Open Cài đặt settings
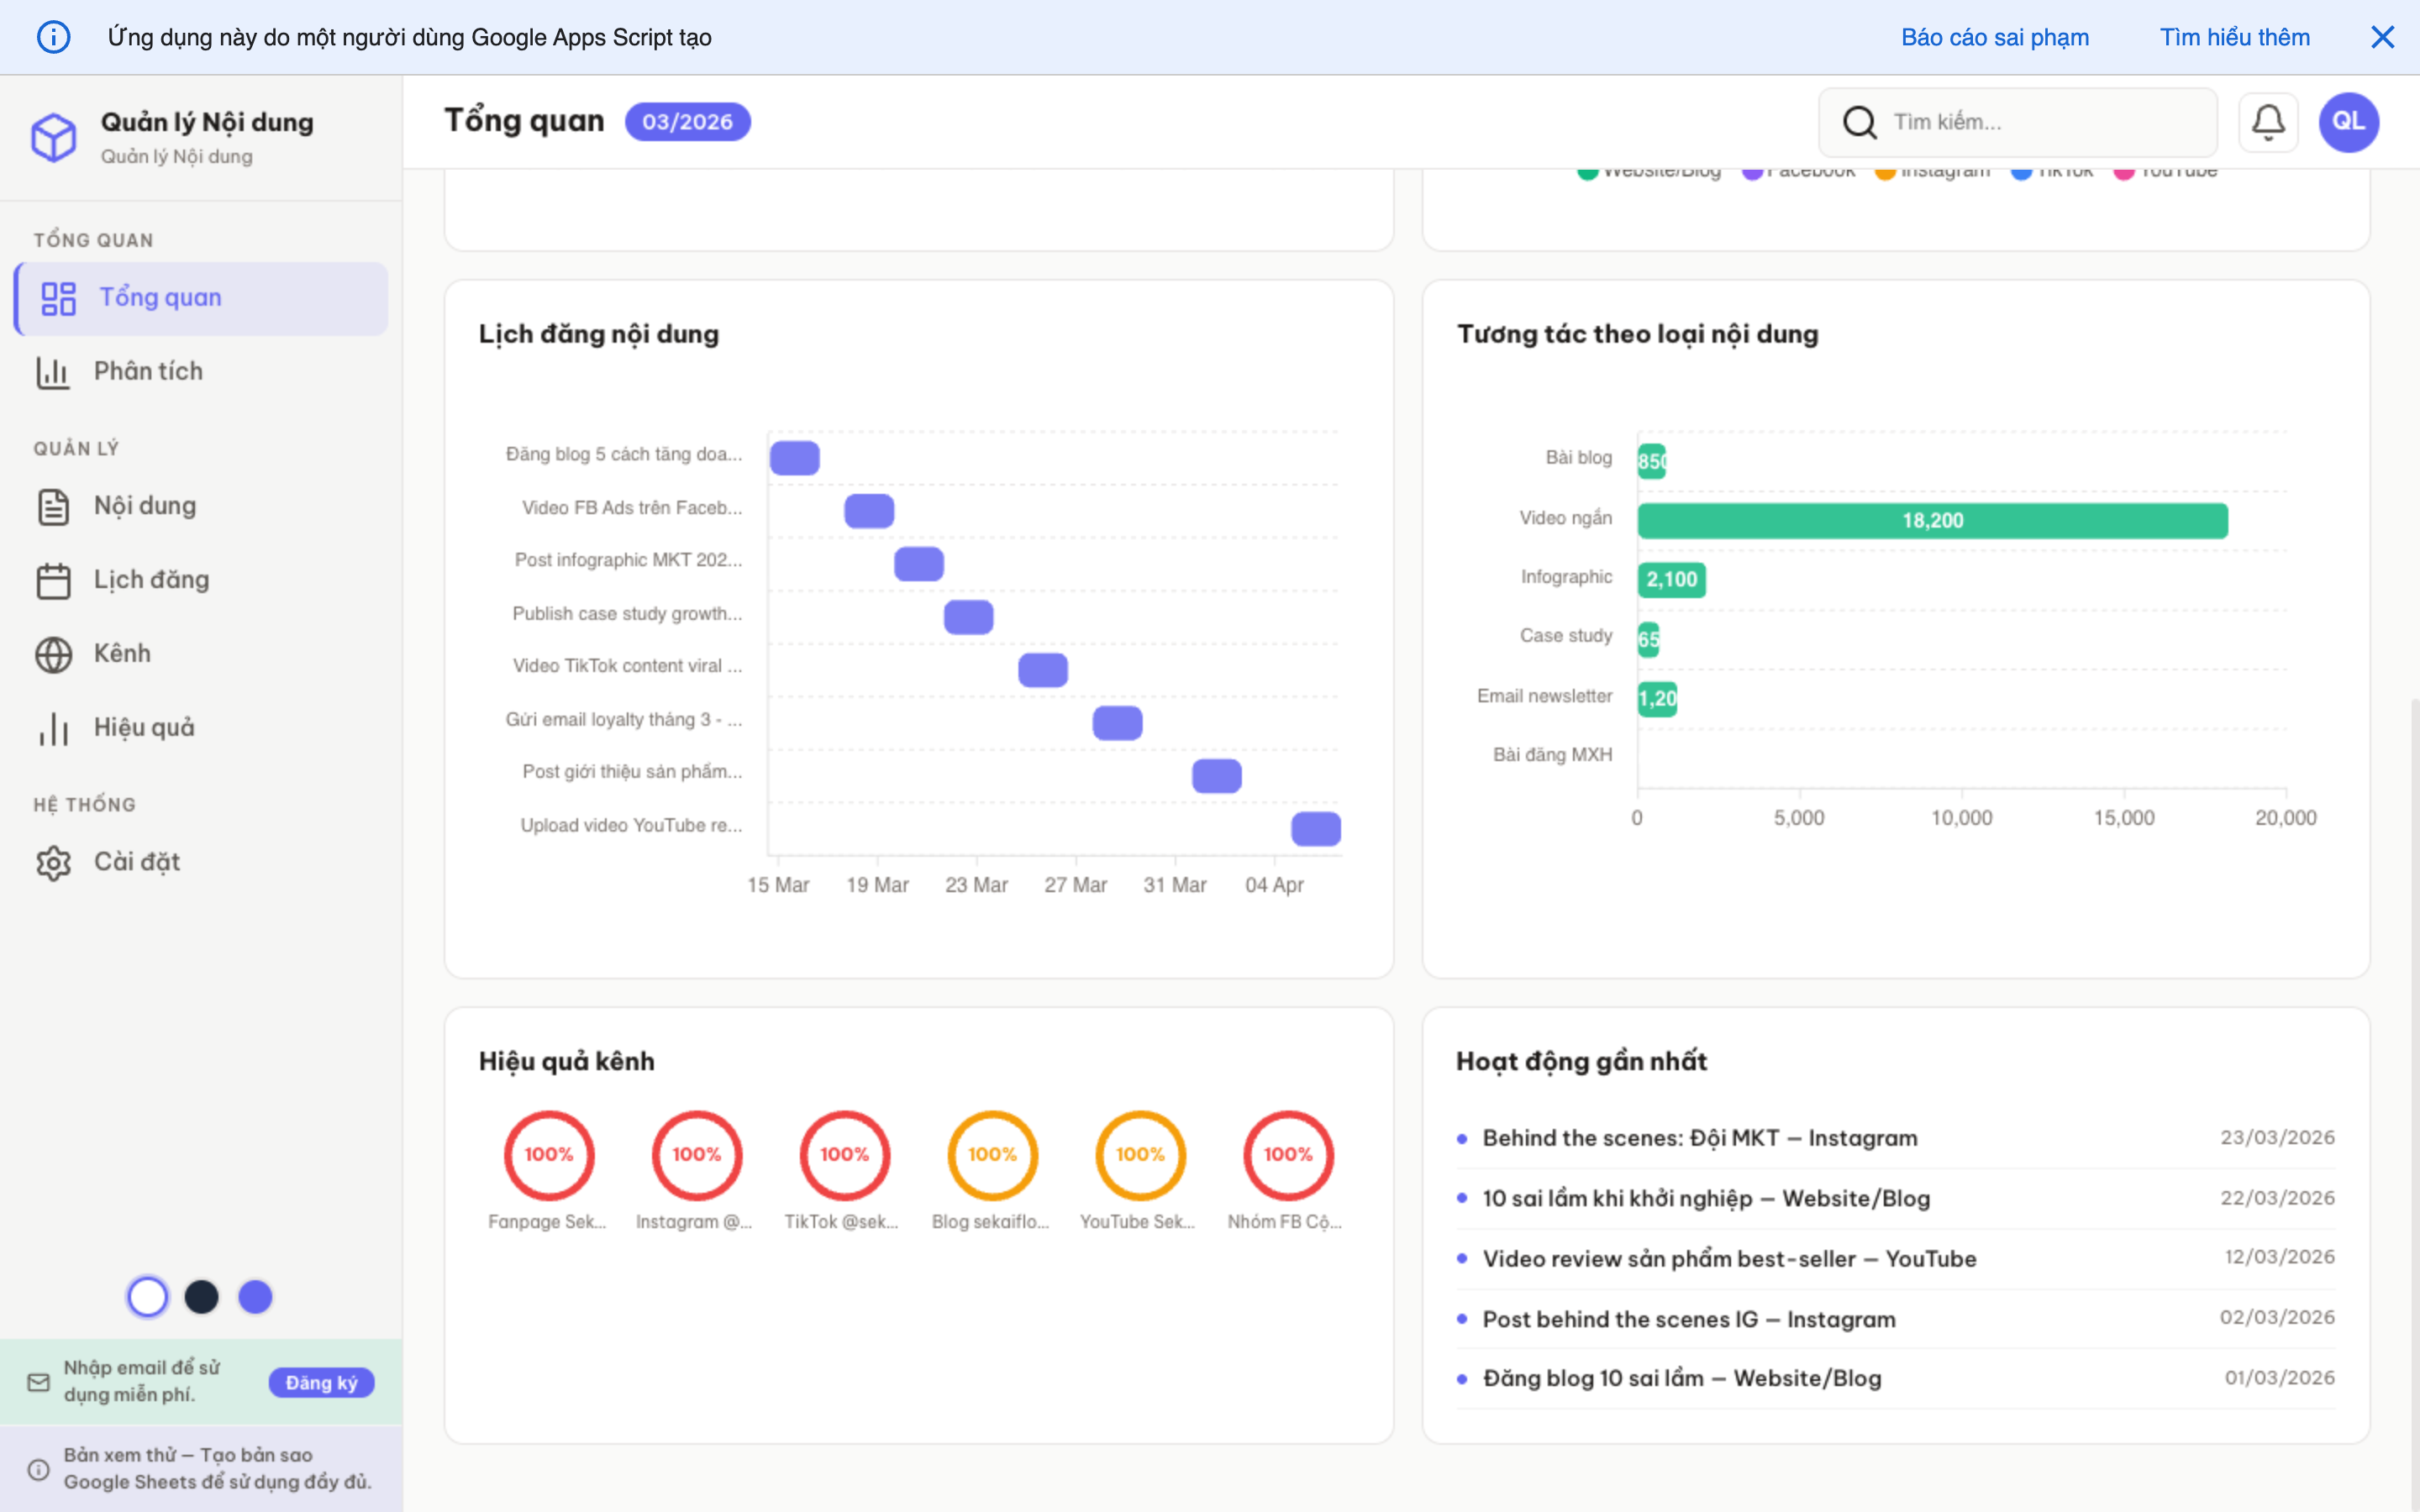Image resolution: width=2420 pixels, height=1512 pixels. (136, 861)
